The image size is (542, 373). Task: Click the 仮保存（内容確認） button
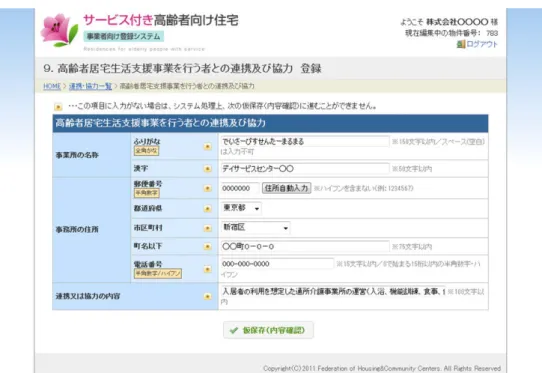(x=268, y=330)
